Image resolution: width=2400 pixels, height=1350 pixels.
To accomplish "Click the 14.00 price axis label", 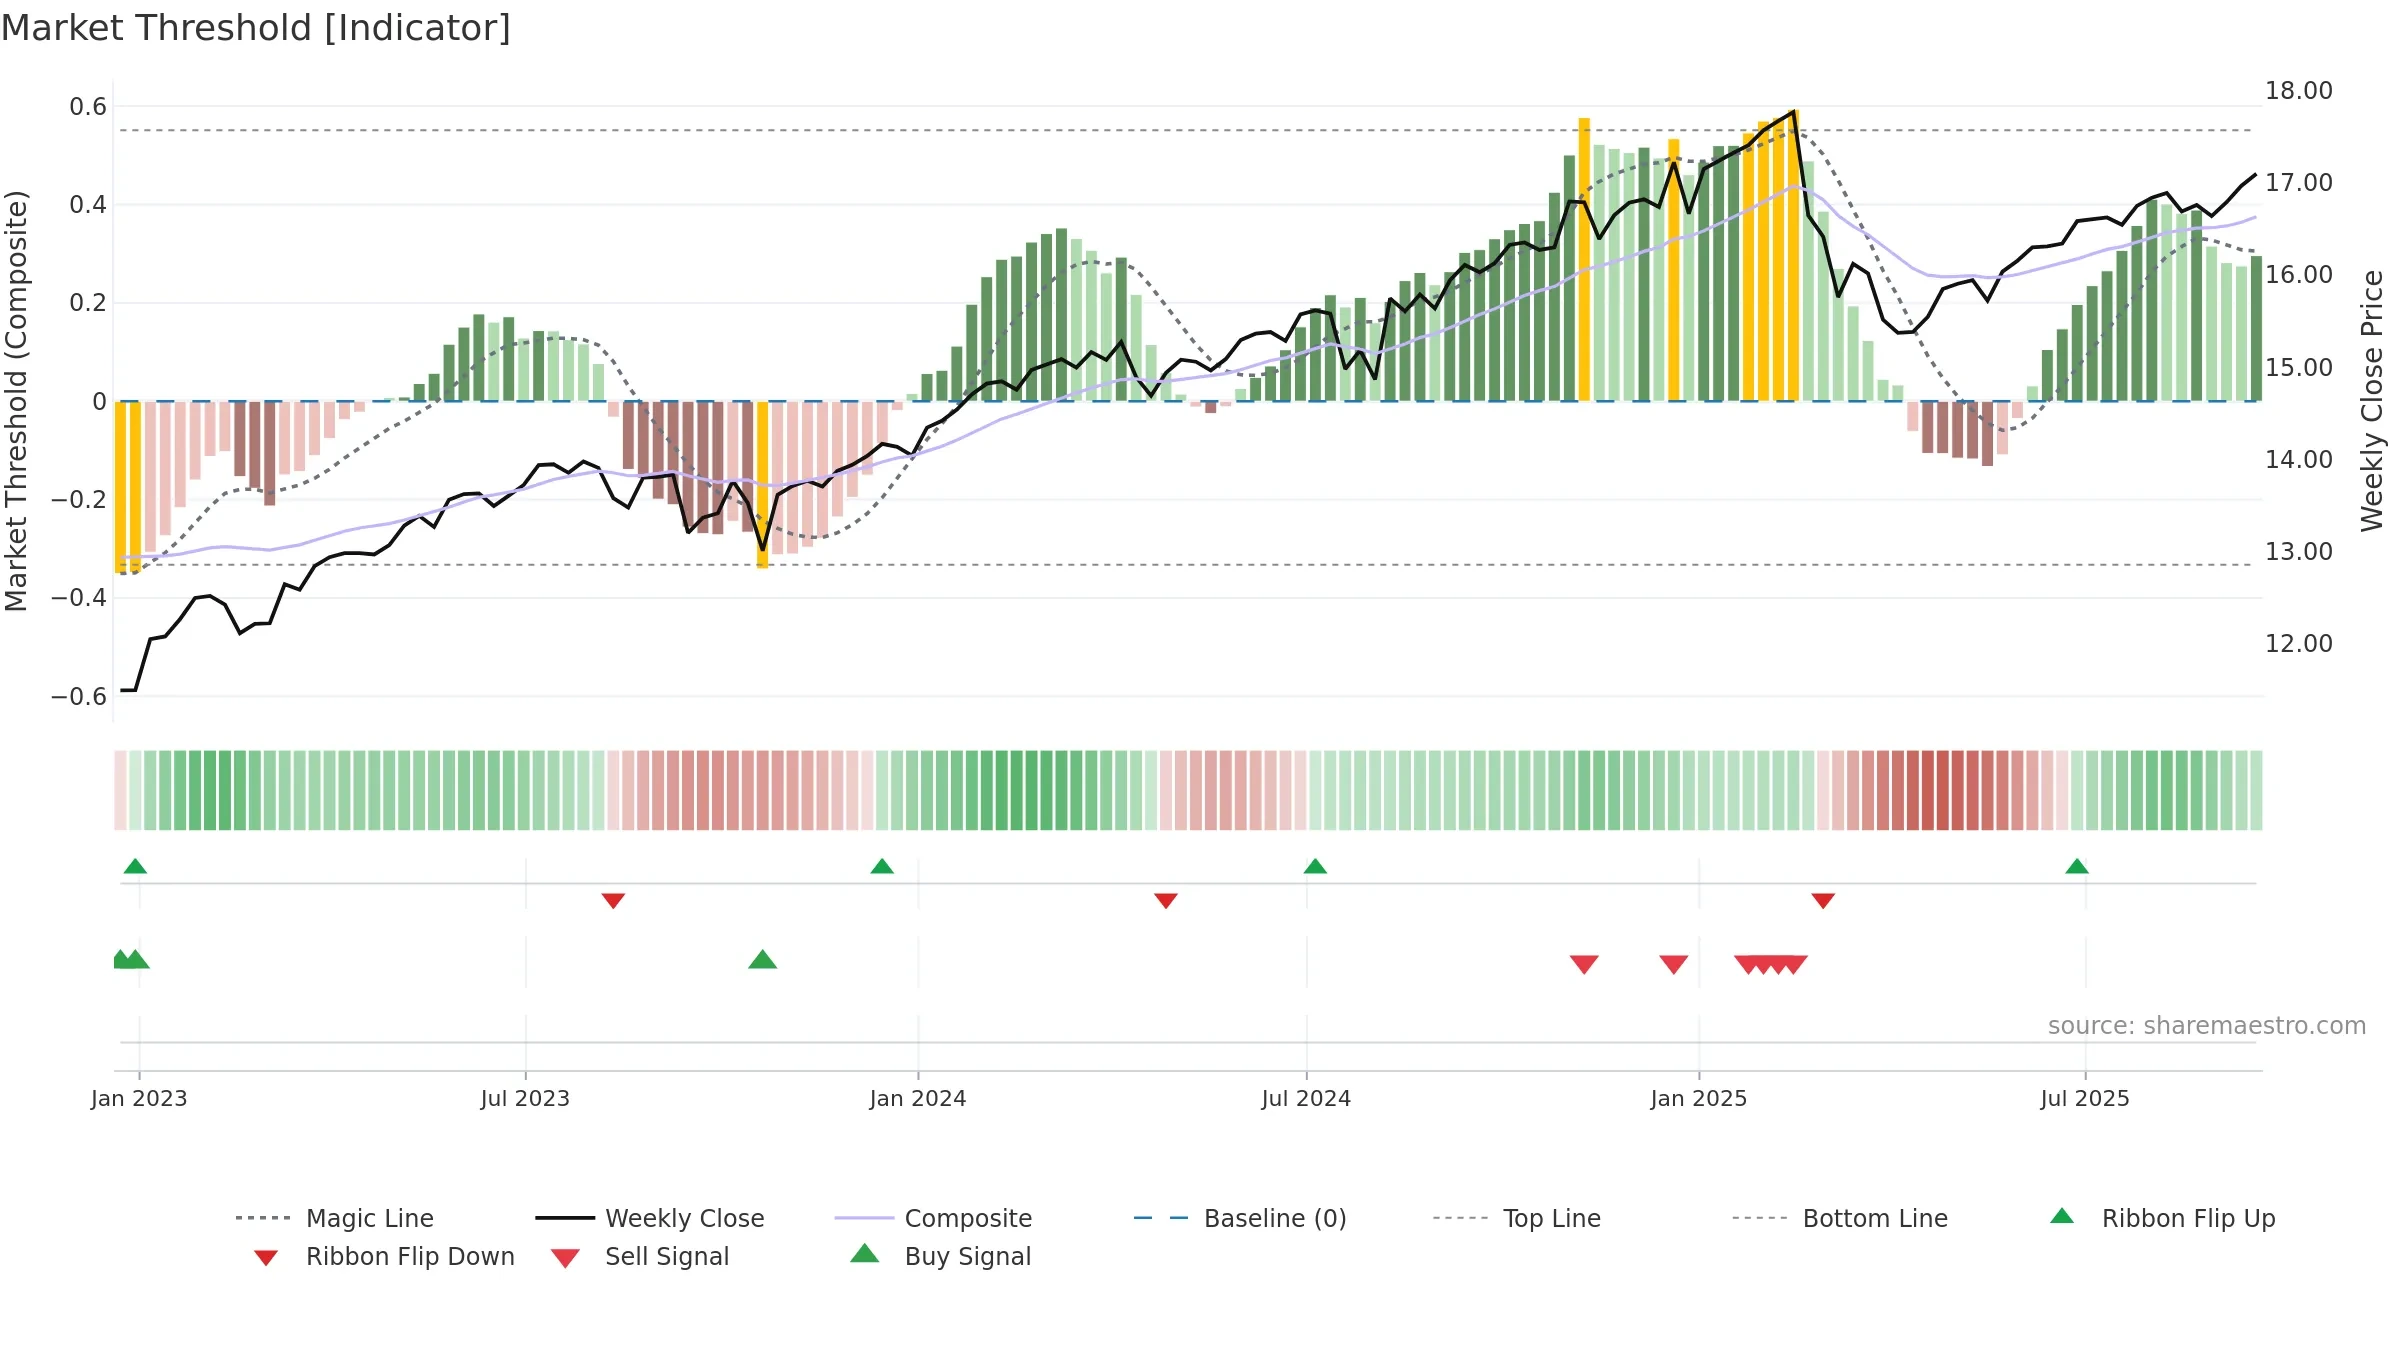I will pyautogui.click(x=2299, y=460).
